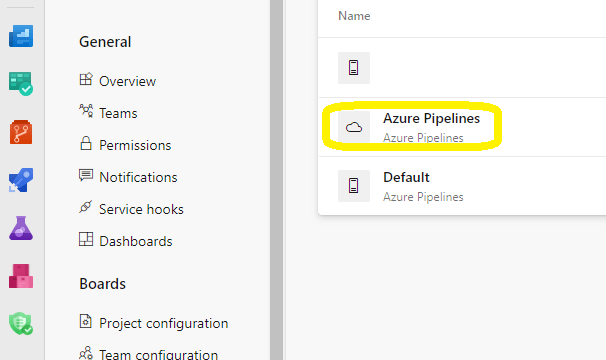Screen dimensions: 606x360
Task: Open the Overview hub icon in sidebar
Action: click(x=21, y=36)
